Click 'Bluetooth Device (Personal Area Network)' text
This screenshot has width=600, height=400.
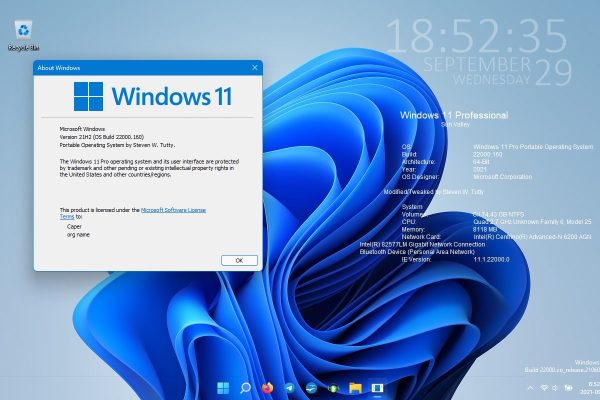(x=417, y=252)
